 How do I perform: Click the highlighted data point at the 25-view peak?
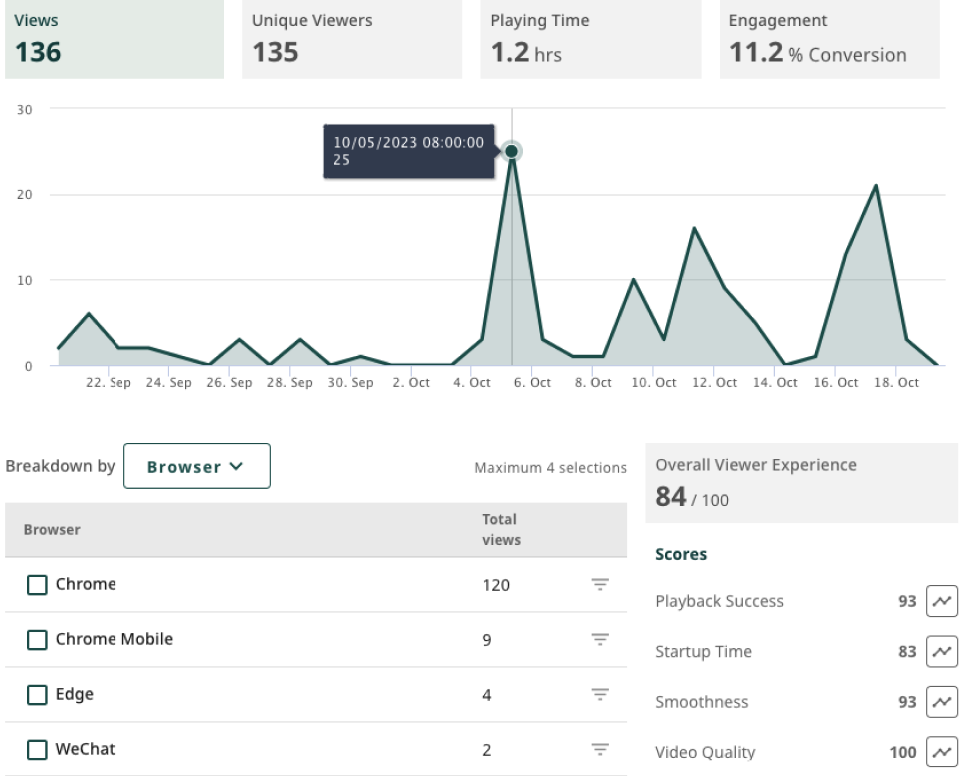pyautogui.click(x=511, y=151)
